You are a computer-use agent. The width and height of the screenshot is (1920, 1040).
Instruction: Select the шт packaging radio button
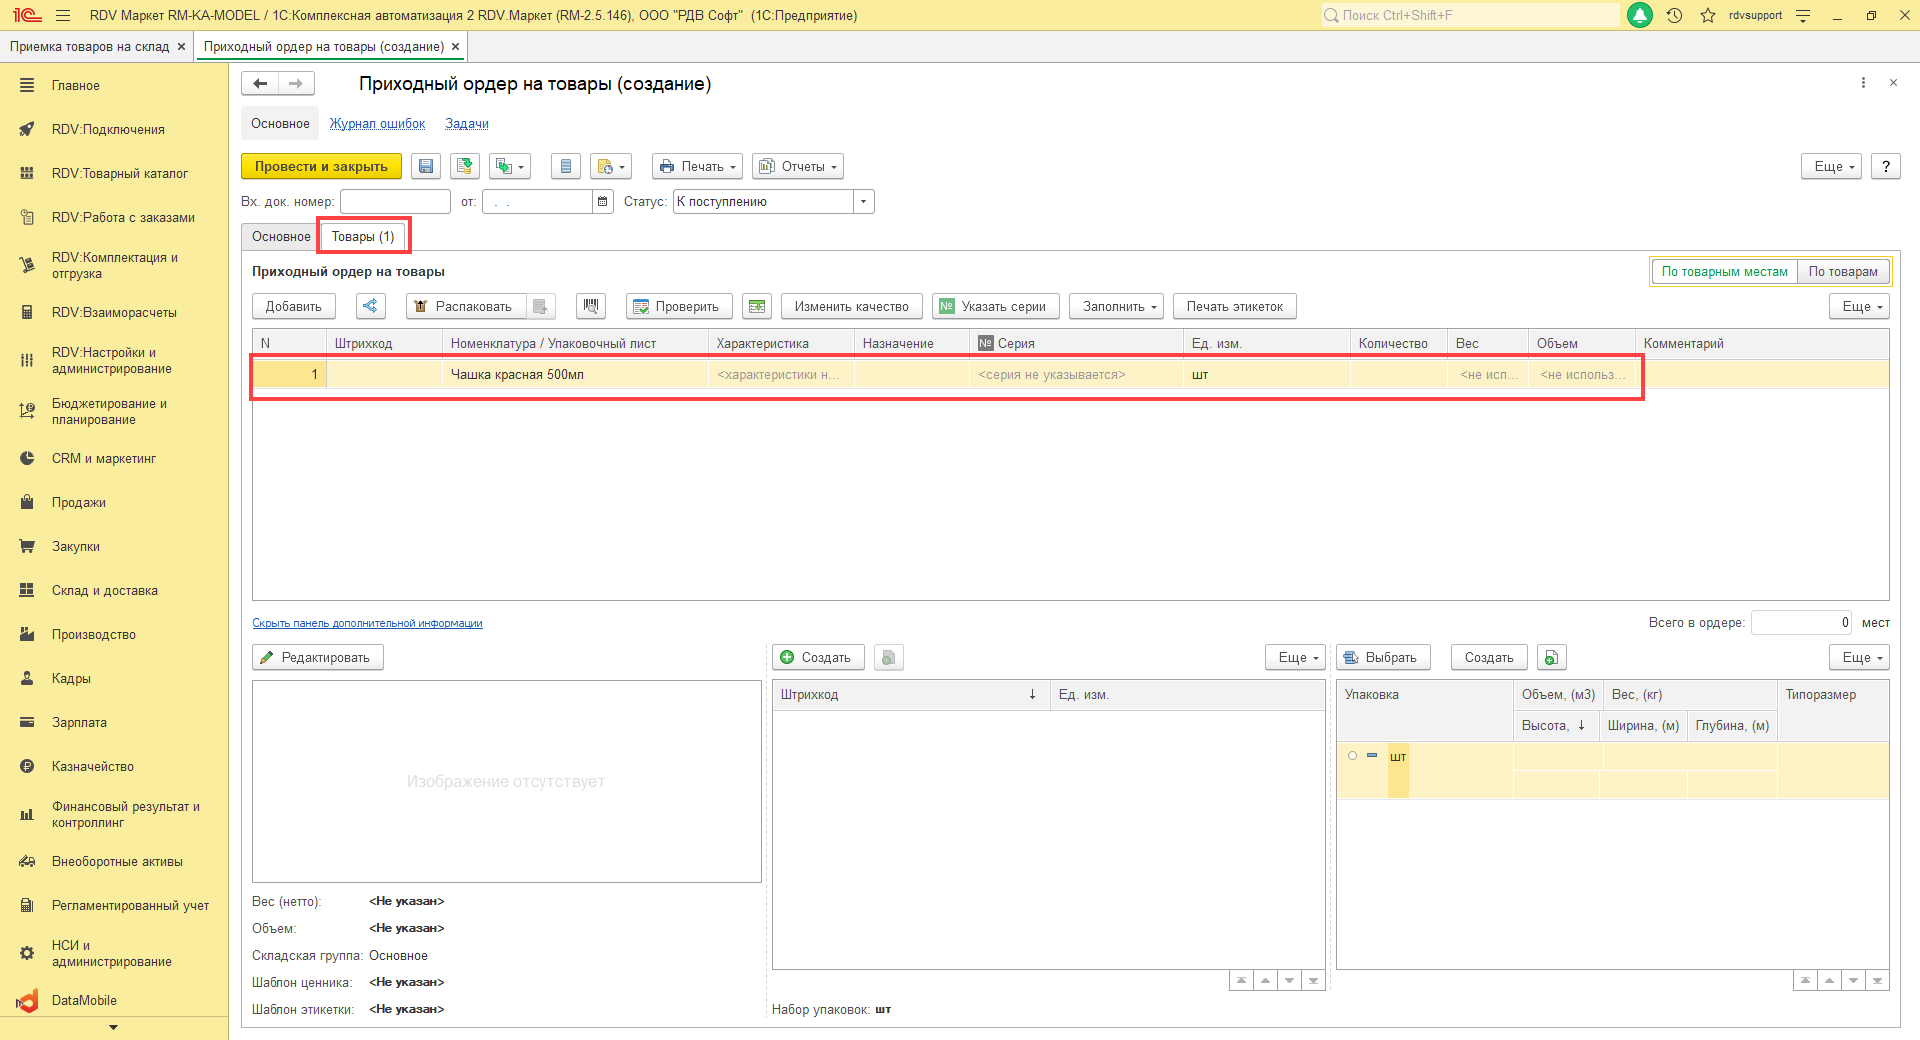[x=1352, y=756]
